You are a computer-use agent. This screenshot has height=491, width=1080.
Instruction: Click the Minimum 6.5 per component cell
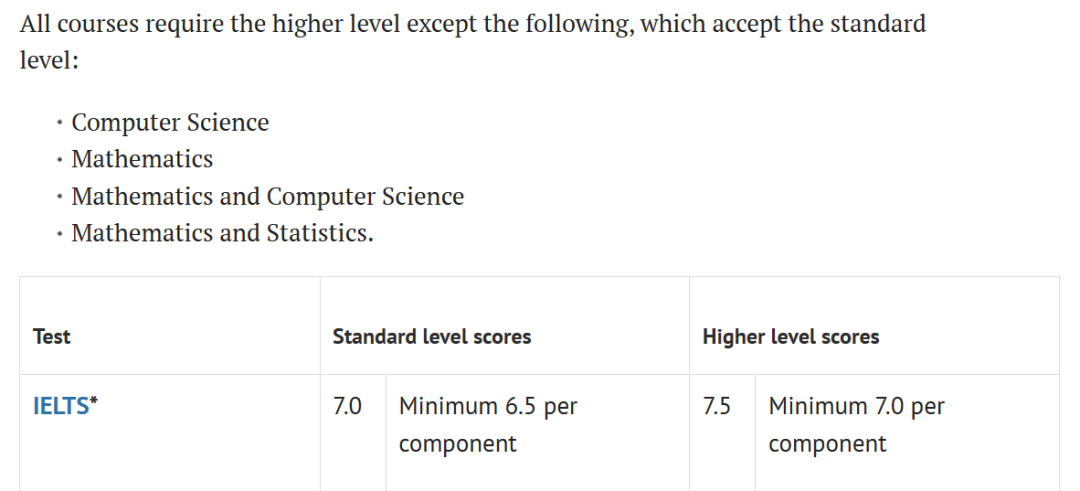(x=537, y=433)
